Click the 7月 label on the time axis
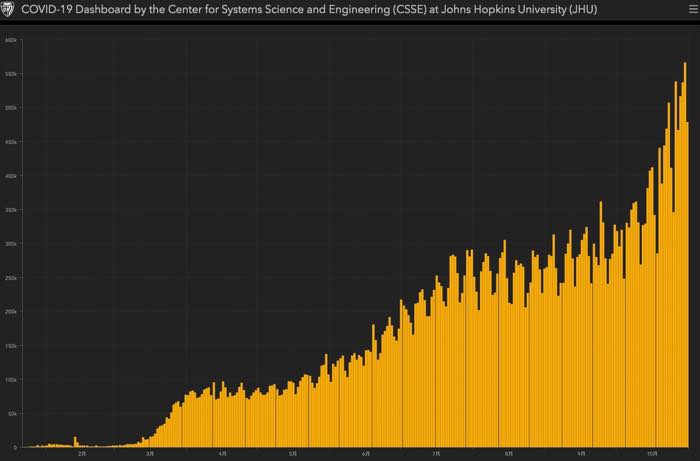This screenshot has width=700, height=461. (x=436, y=453)
